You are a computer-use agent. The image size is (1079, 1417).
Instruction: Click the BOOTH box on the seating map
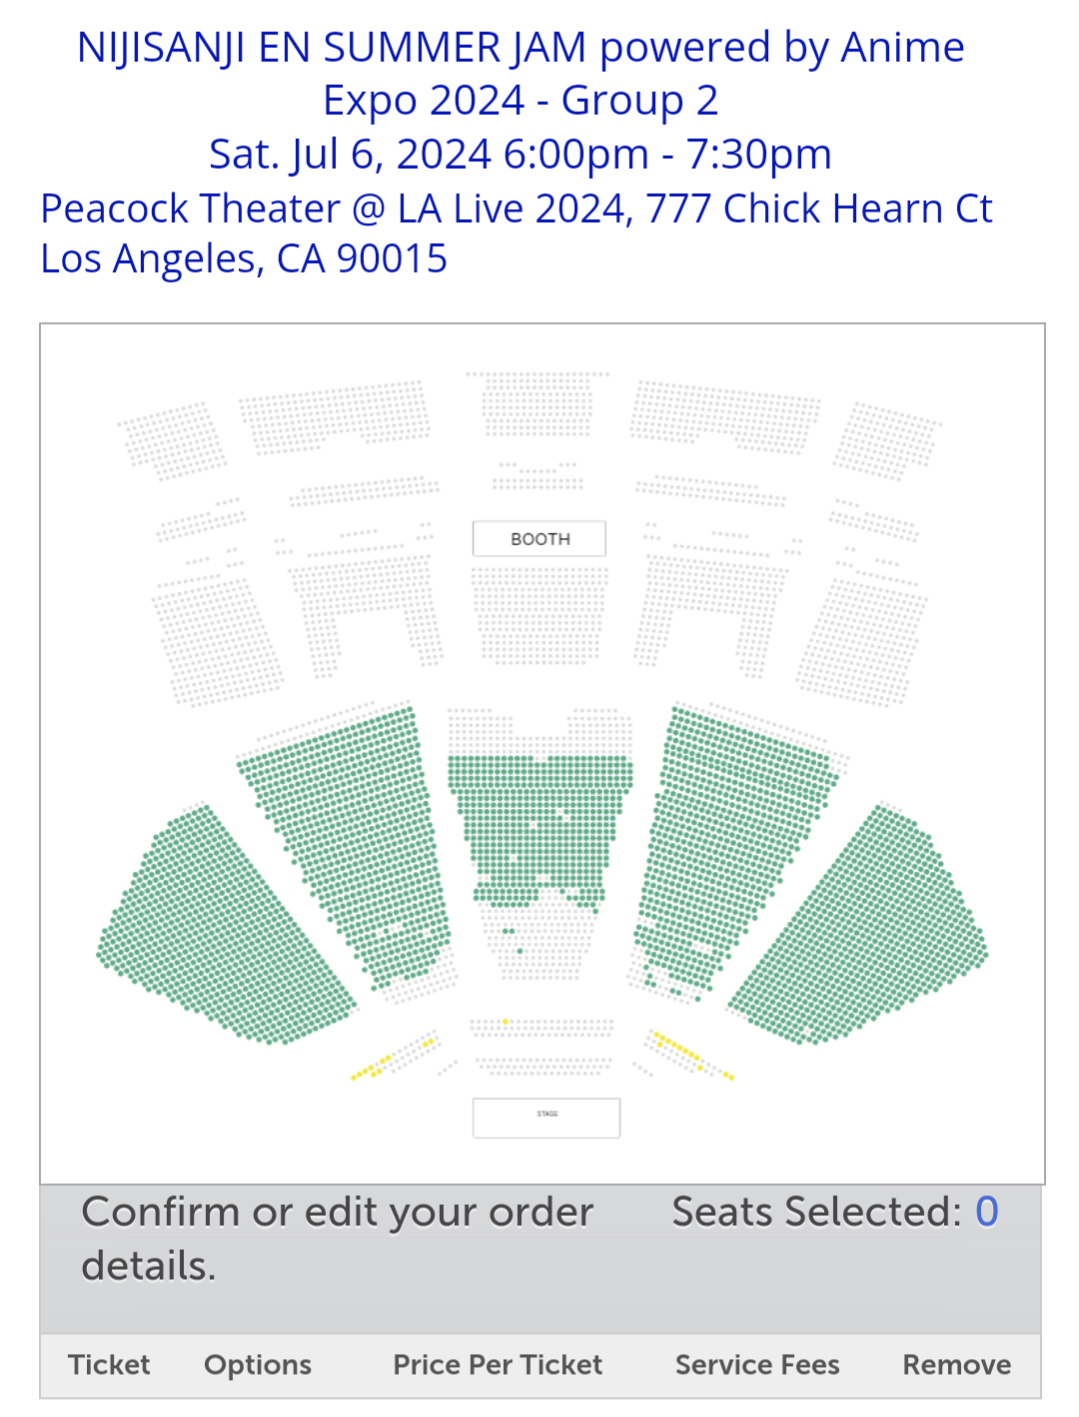pos(539,538)
